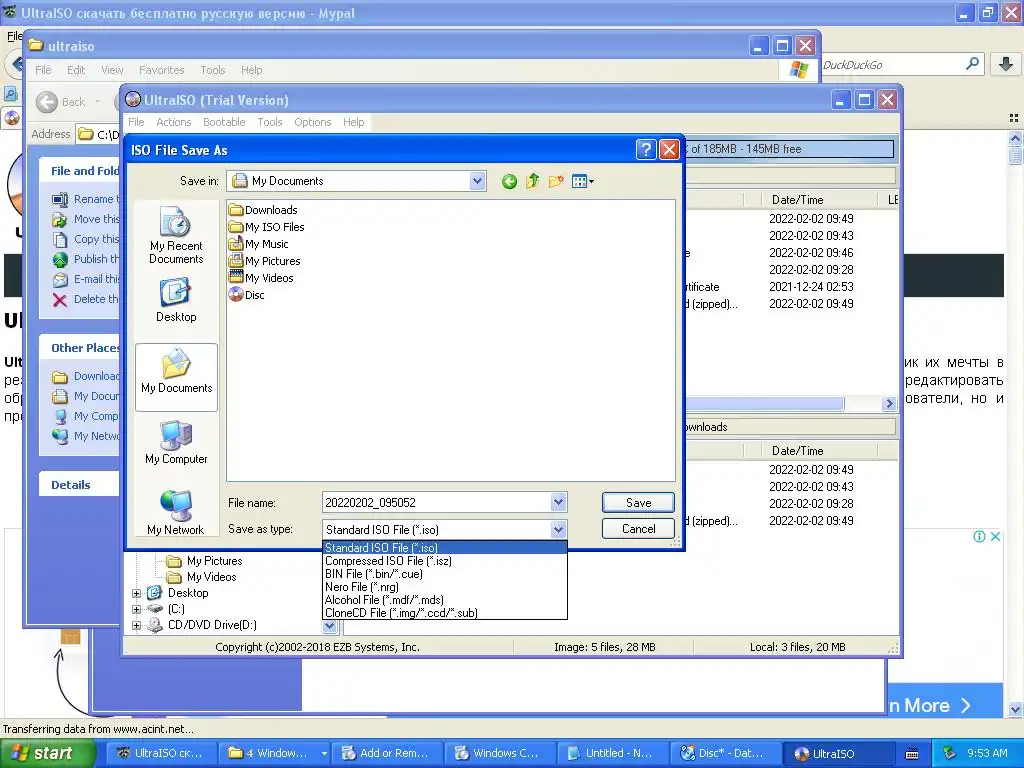Click DuckDuckGo search field in browser

[891, 65]
